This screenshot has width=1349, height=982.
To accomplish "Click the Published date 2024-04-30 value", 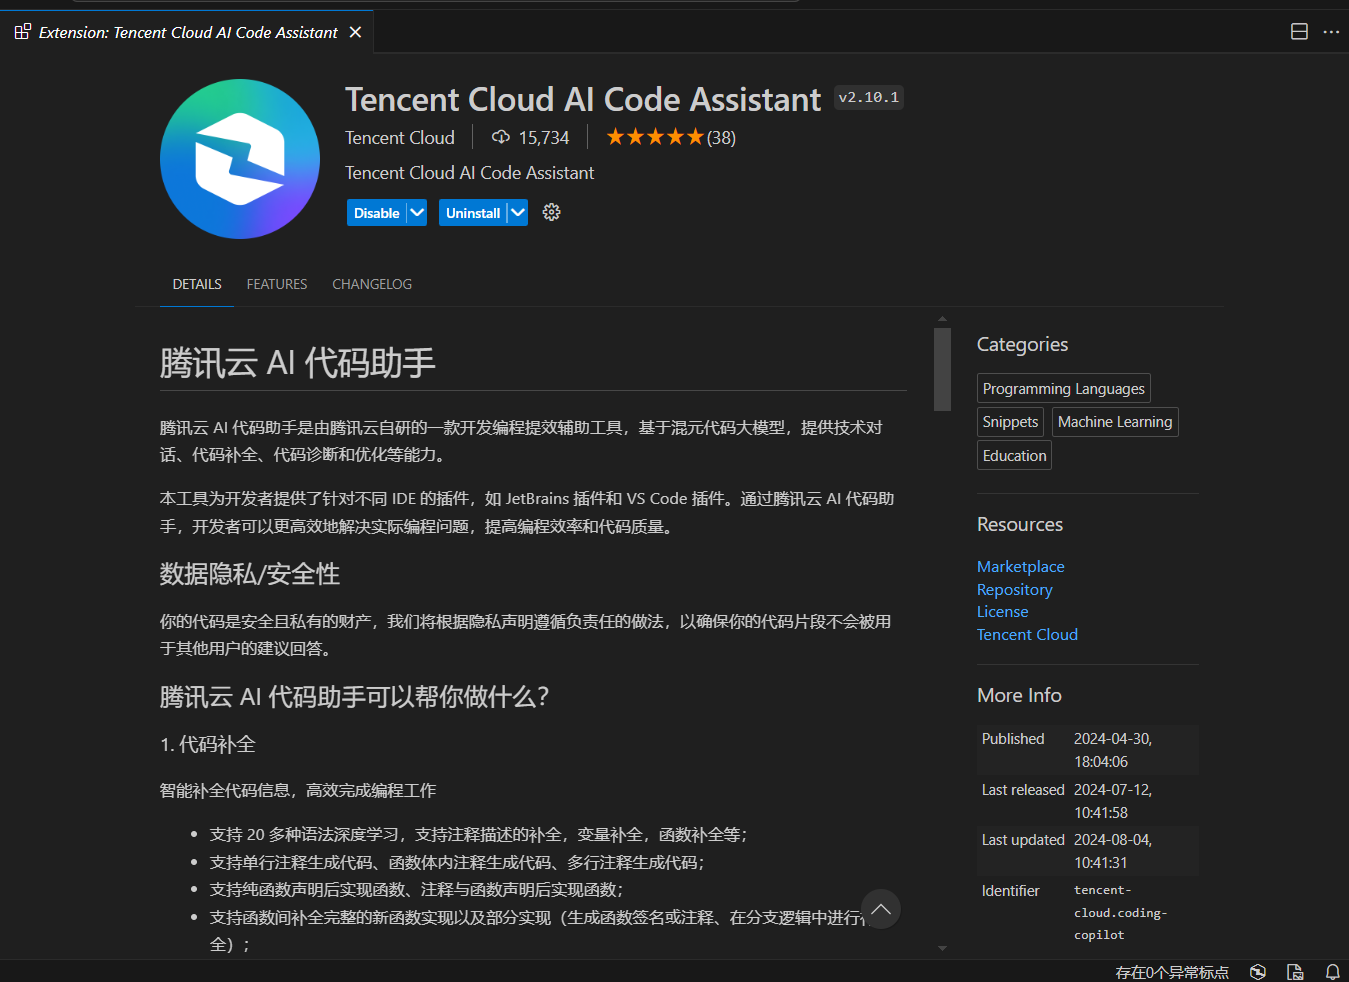I will (1113, 750).
